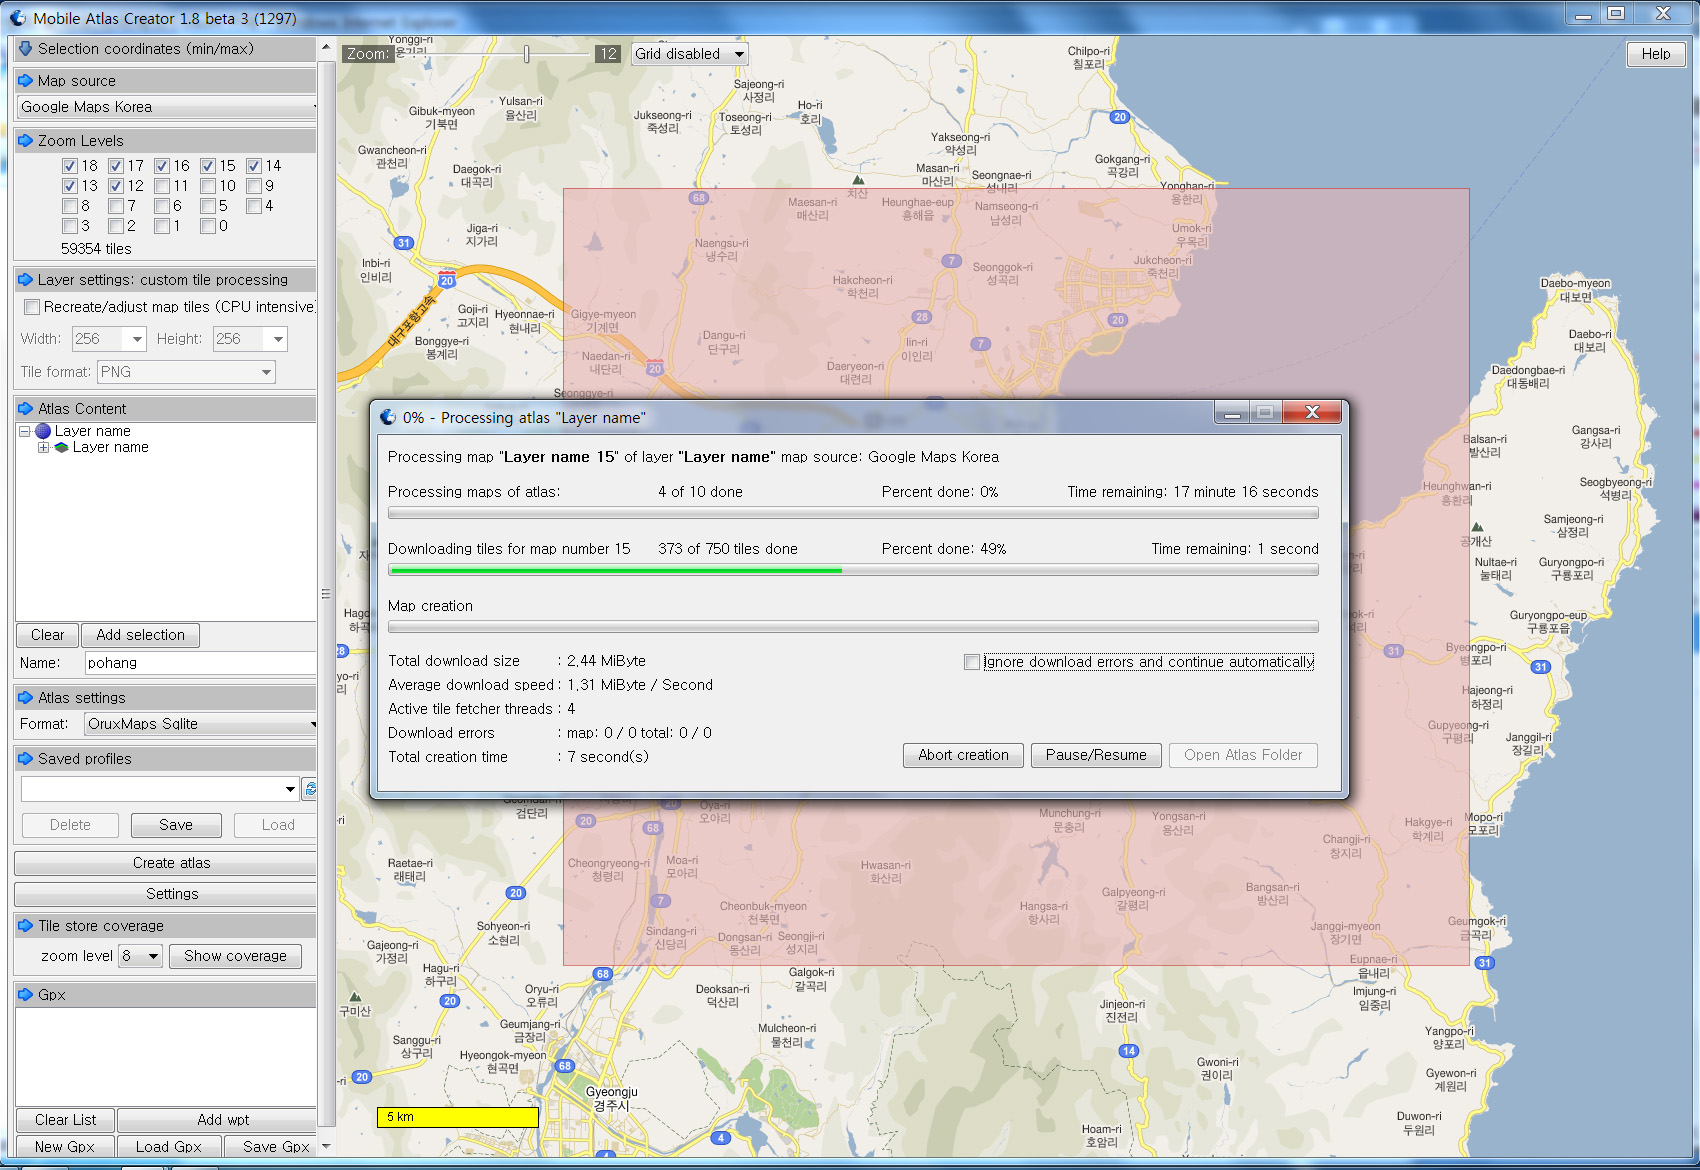The width and height of the screenshot is (1700, 1170).
Task: Uncheck zoom level 17
Action: 116,166
